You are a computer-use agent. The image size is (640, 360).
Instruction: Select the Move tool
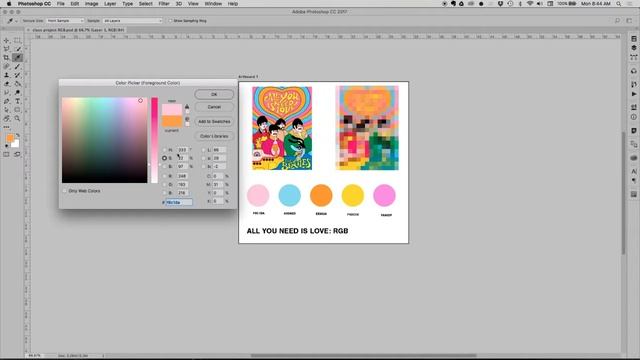[x=6, y=40]
